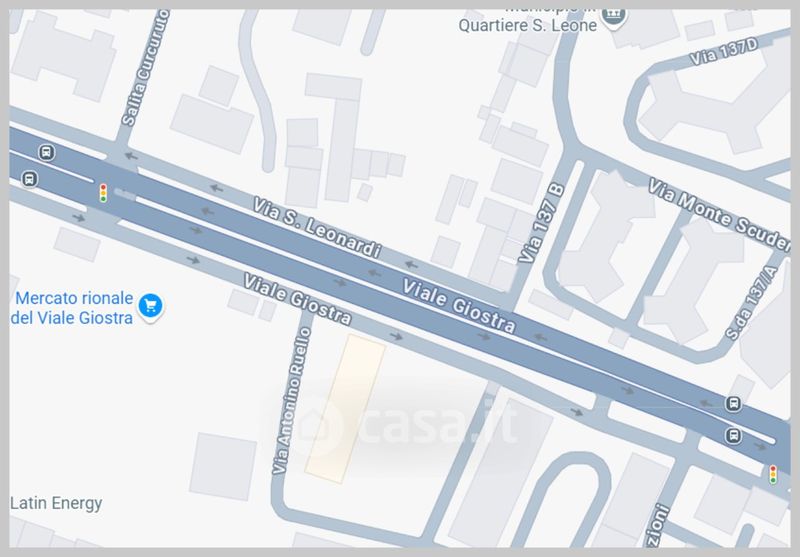Image resolution: width=800 pixels, height=557 pixels.
Task: Select the upper bus stop icon near Salita Curcuruto
Action: [46, 152]
